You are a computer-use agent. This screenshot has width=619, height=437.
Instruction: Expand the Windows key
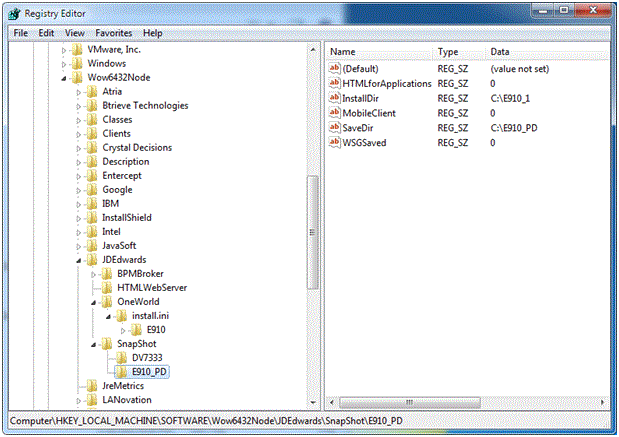pyautogui.click(x=64, y=64)
